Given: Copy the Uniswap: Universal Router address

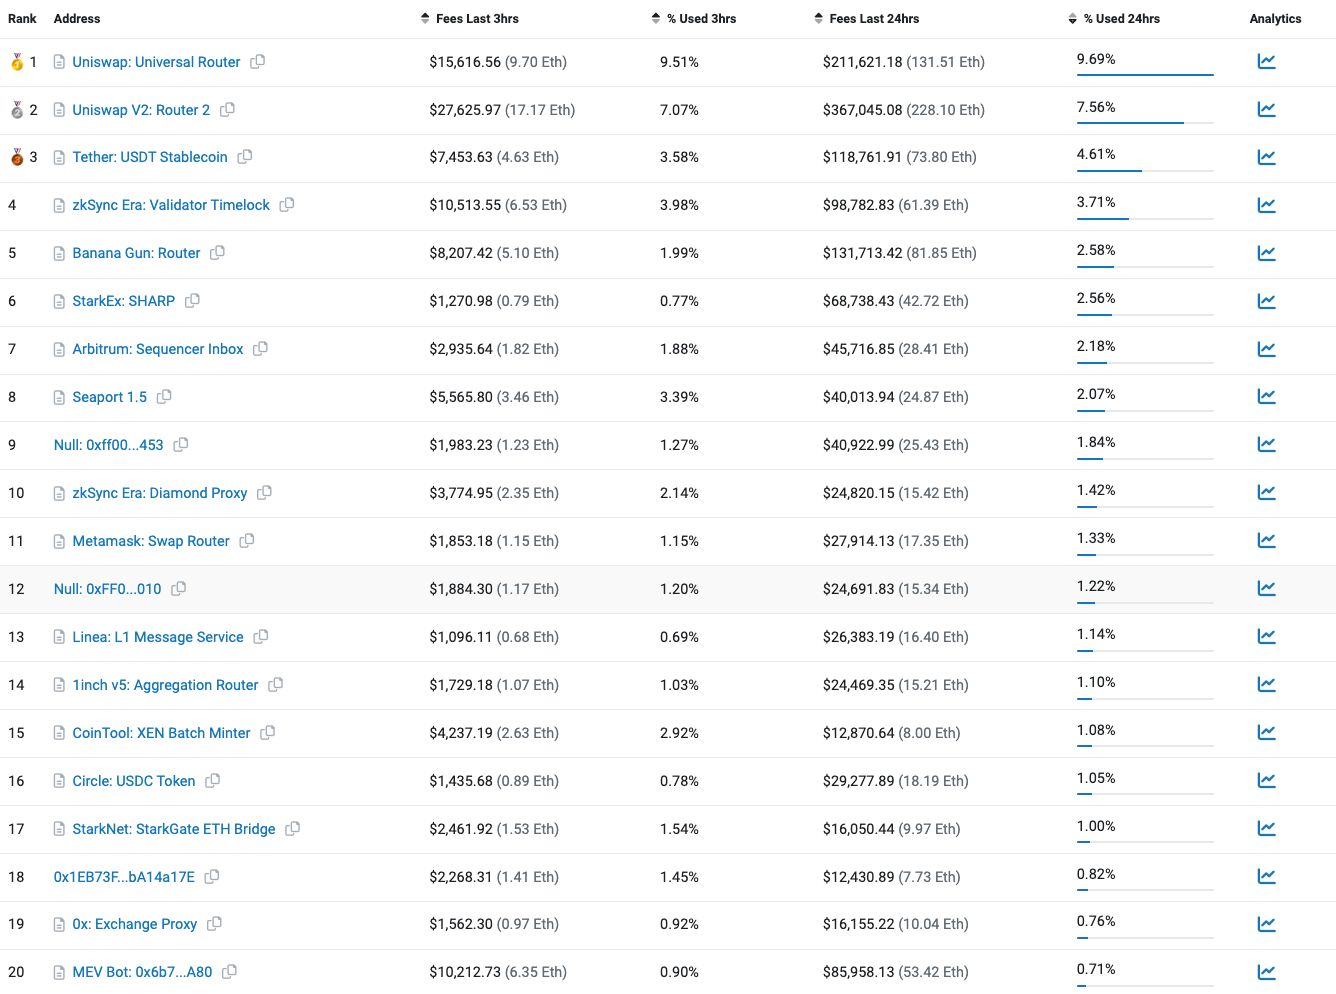Looking at the screenshot, I should pos(258,62).
